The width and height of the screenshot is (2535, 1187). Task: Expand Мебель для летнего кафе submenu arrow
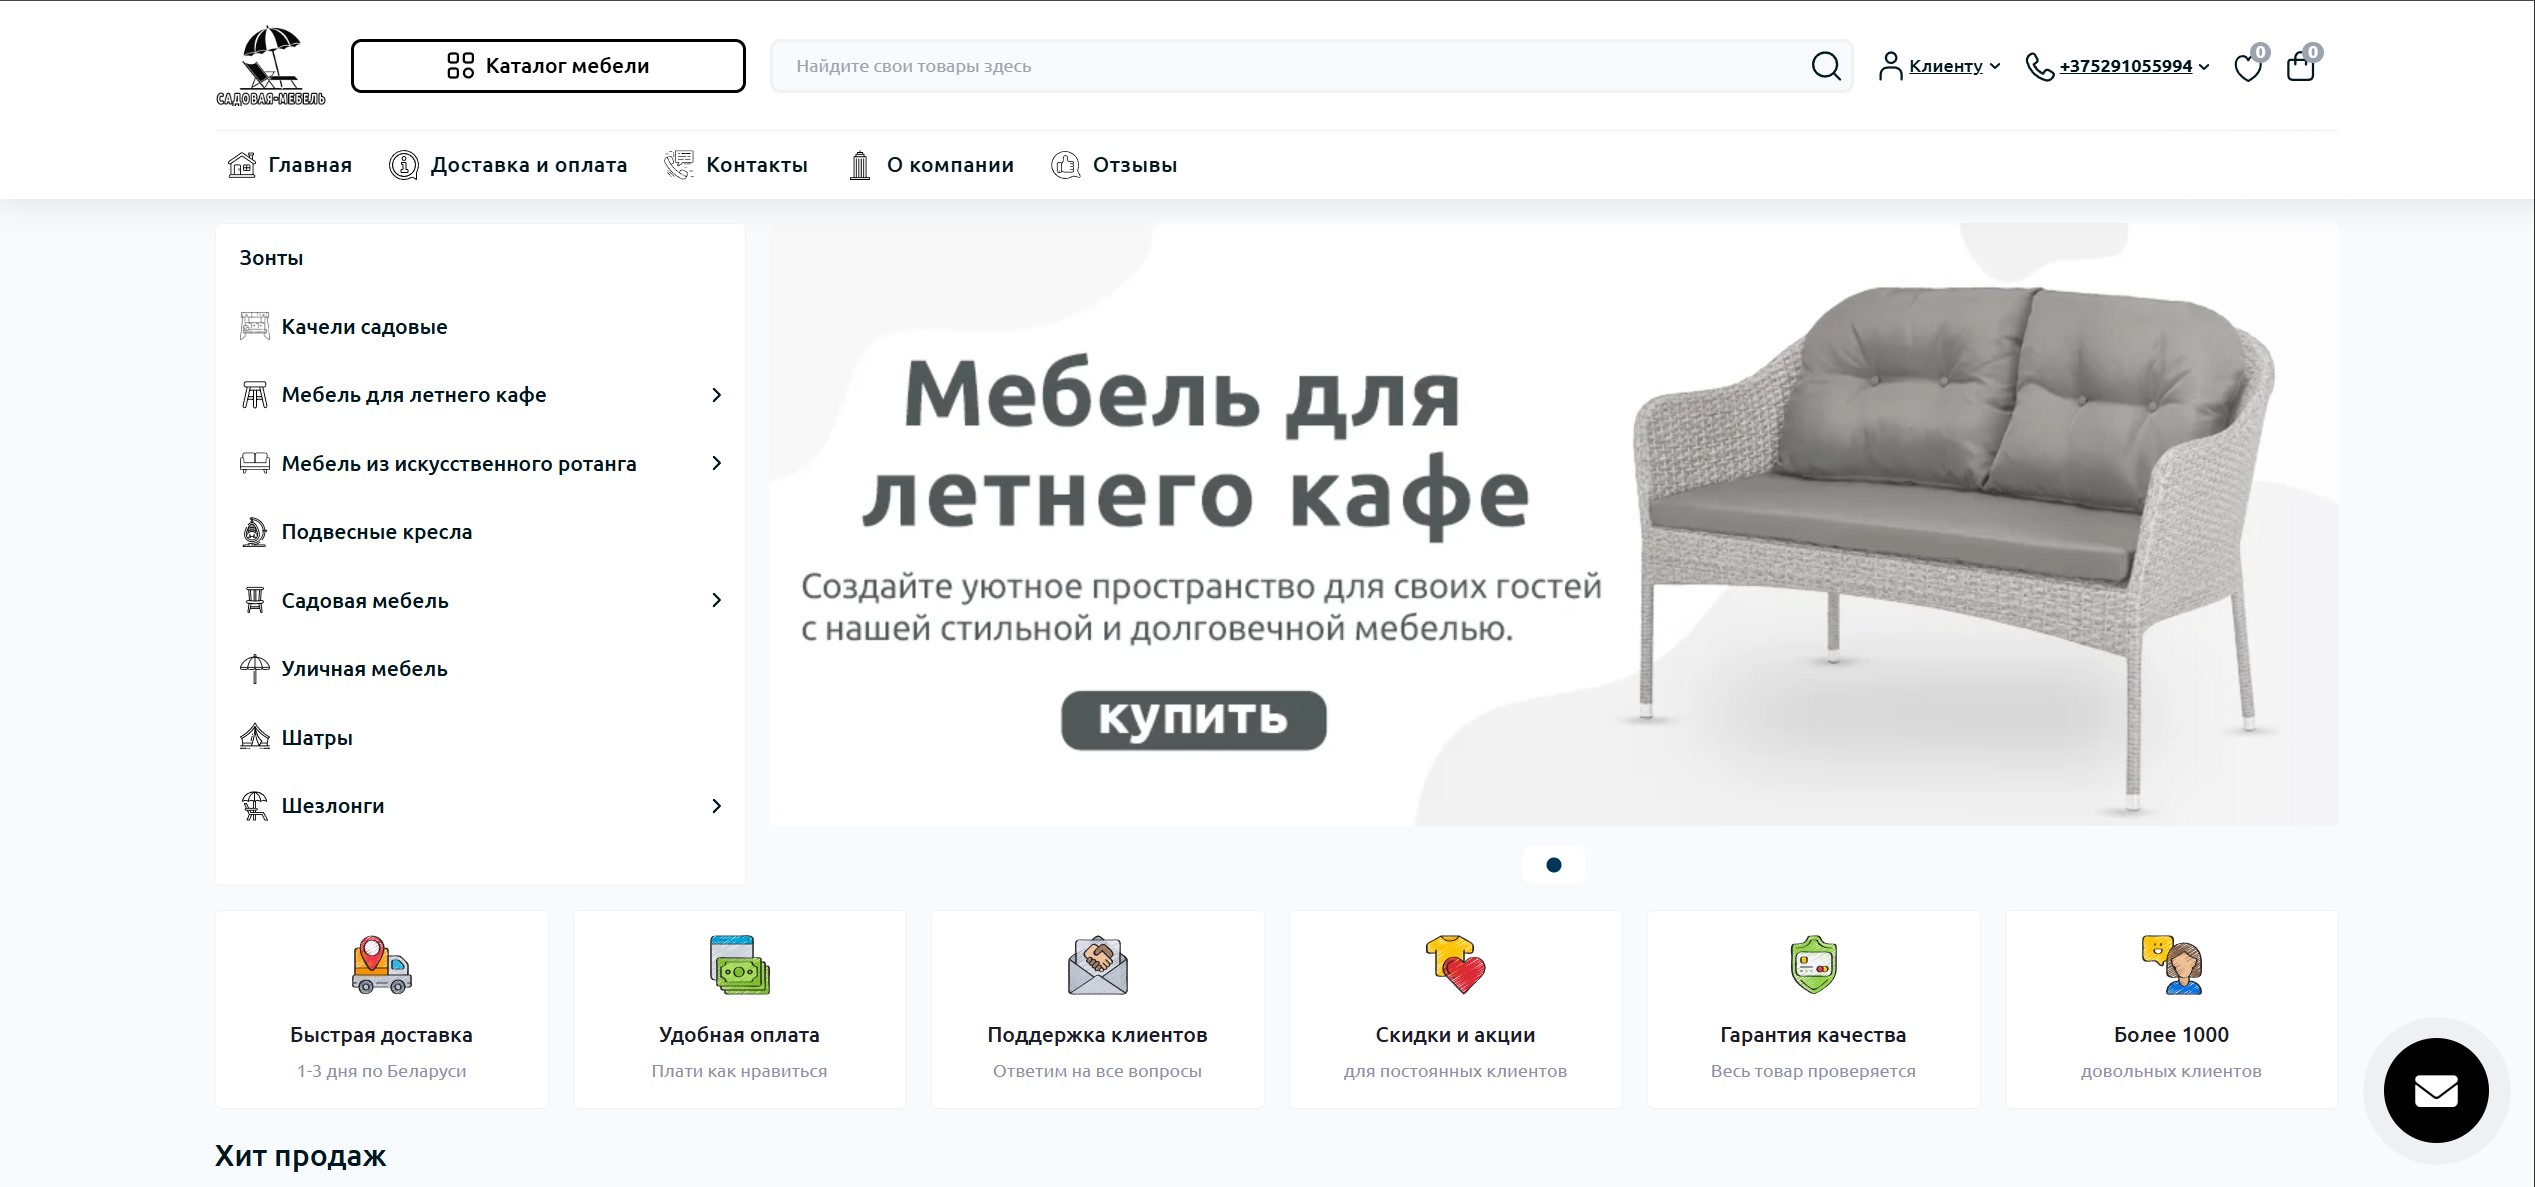(x=716, y=395)
